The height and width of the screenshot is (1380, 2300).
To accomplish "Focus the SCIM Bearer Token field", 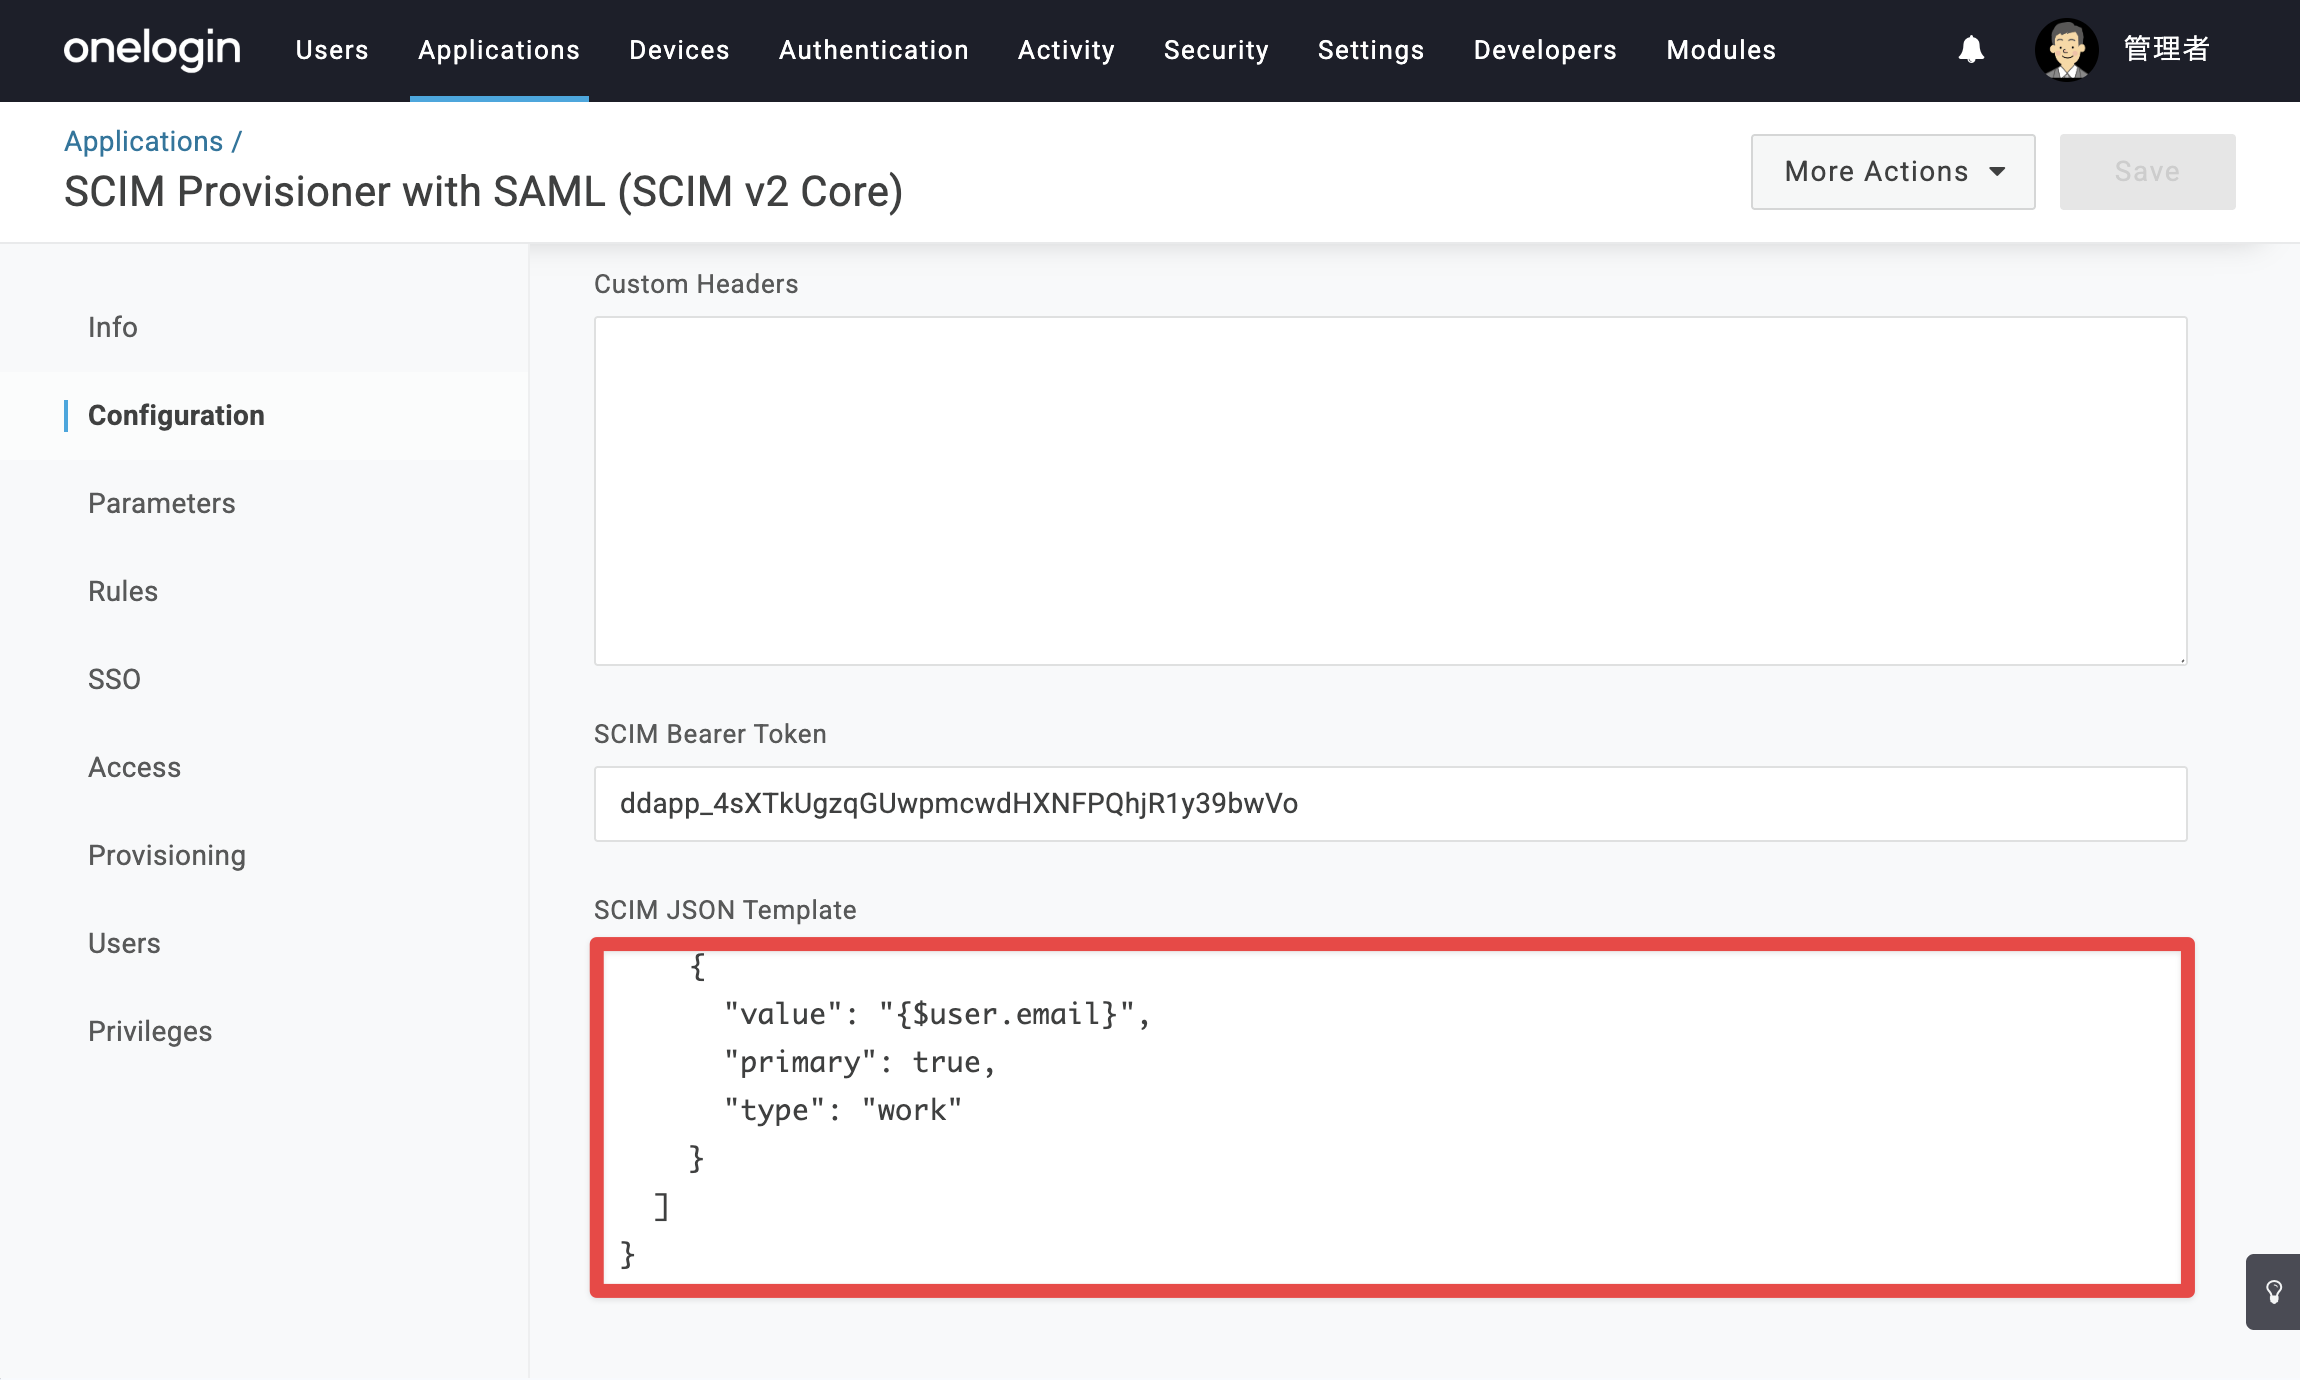I will point(1390,804).
